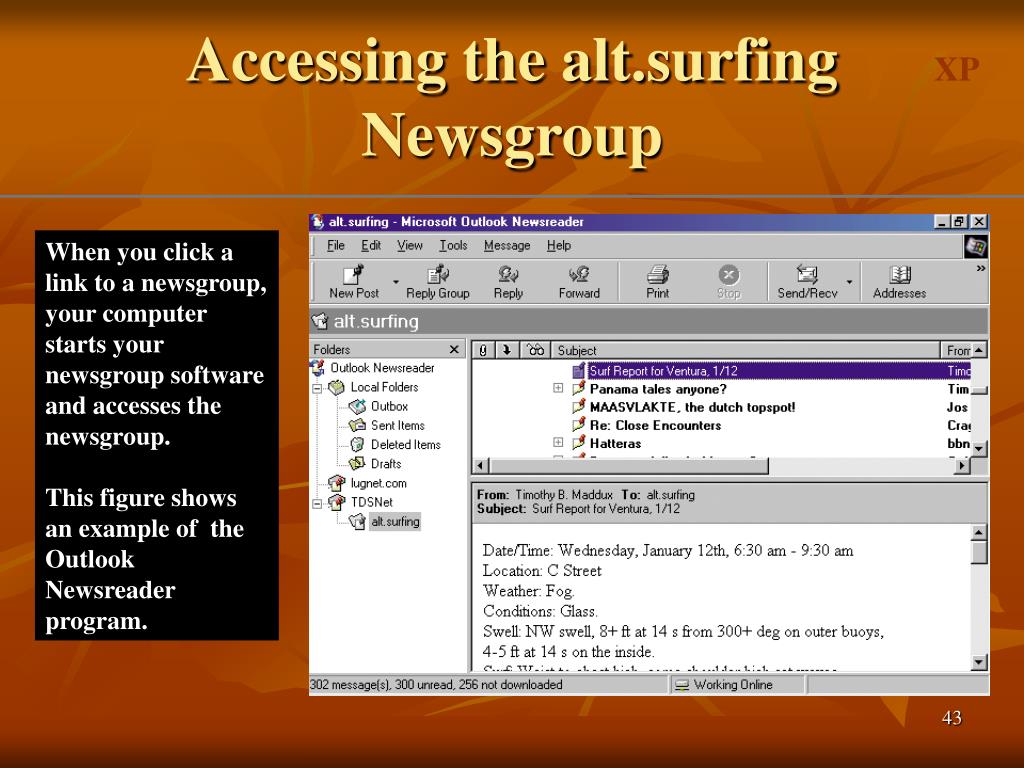The image size is (1024, 768).
Task: Open the New Post dropdown arrow
Action: point(396,282)
